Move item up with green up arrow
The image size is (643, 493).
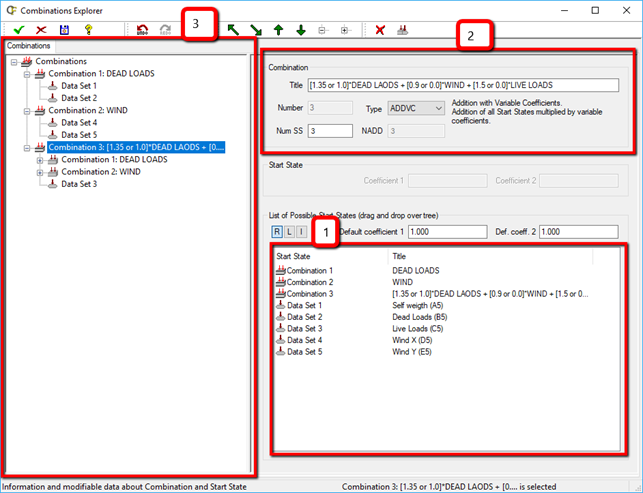coord(278,30)
